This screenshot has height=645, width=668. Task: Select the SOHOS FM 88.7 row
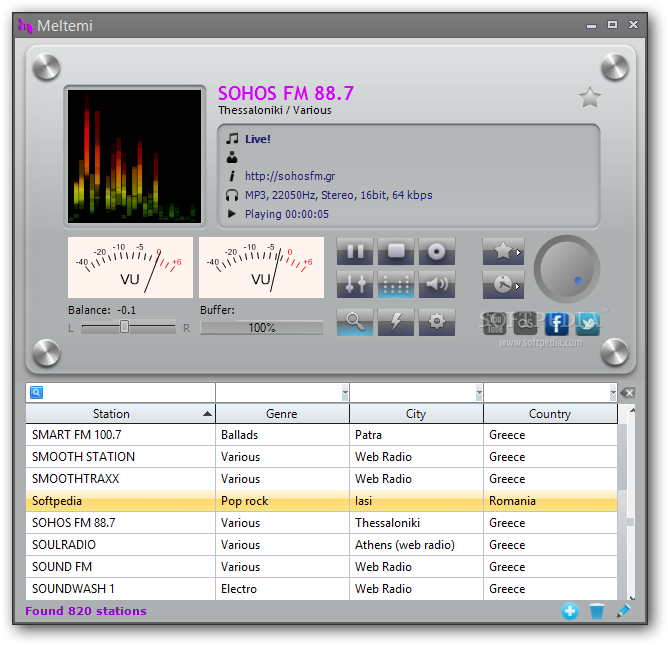click(x=321, y=523)
